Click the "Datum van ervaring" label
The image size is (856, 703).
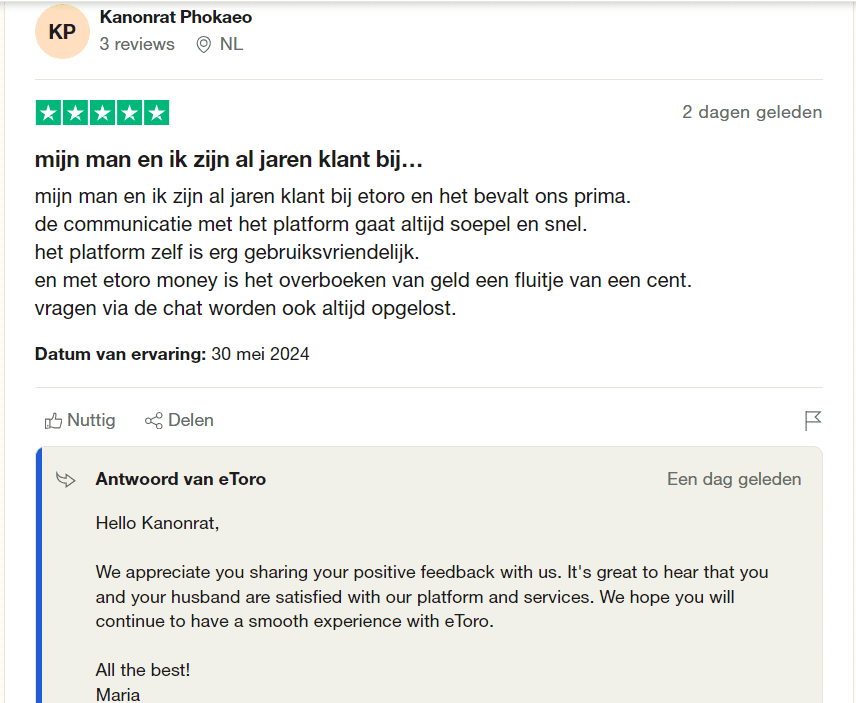pyautogui.click(x=120, y=354)
